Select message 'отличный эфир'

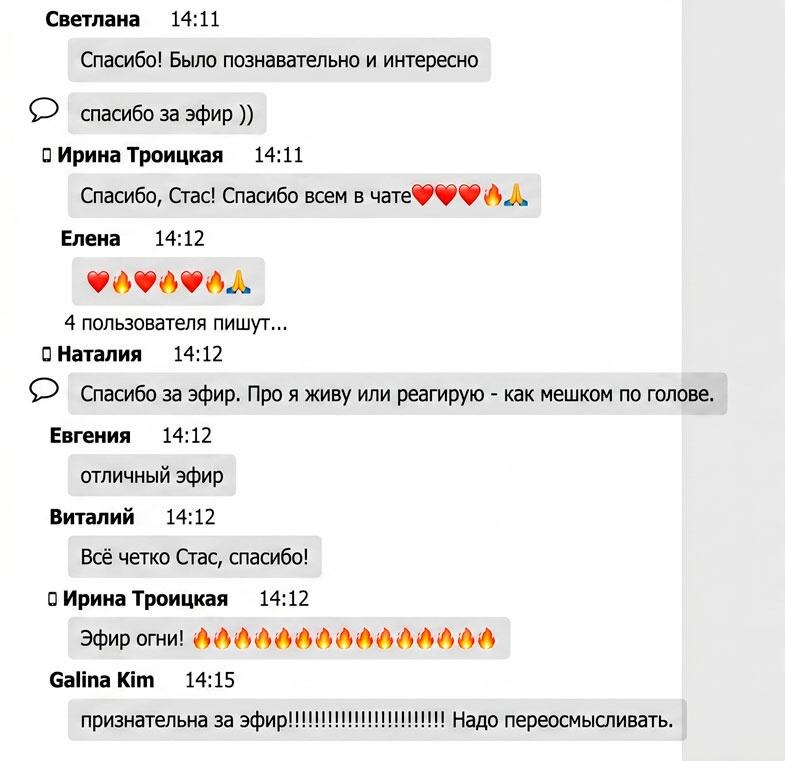(152, 475)
